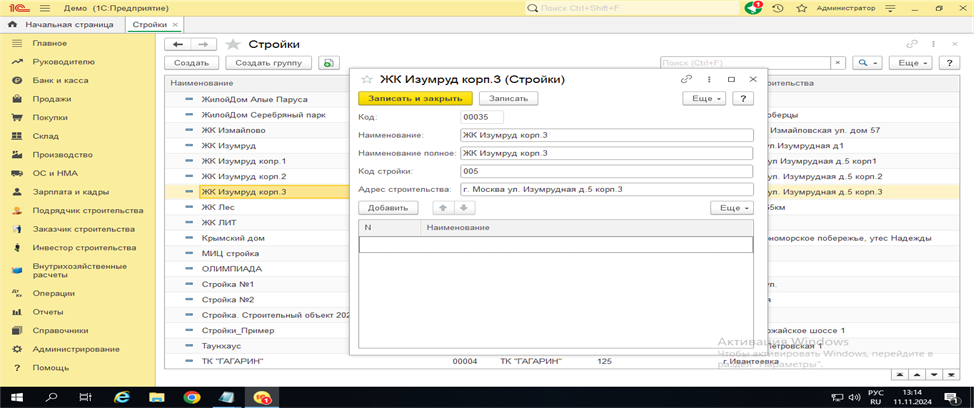Click the back arrow in Стройки list

178,45
